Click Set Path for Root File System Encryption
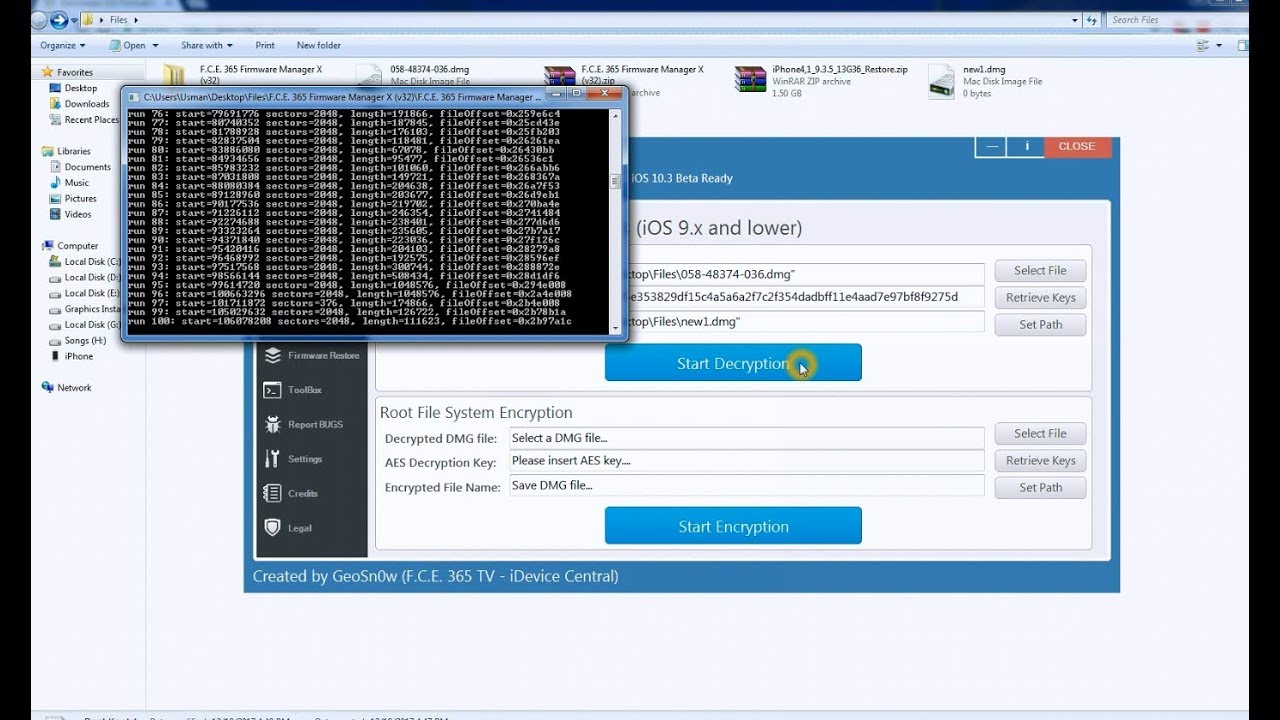1280x720 pixels. [1040, 487]
